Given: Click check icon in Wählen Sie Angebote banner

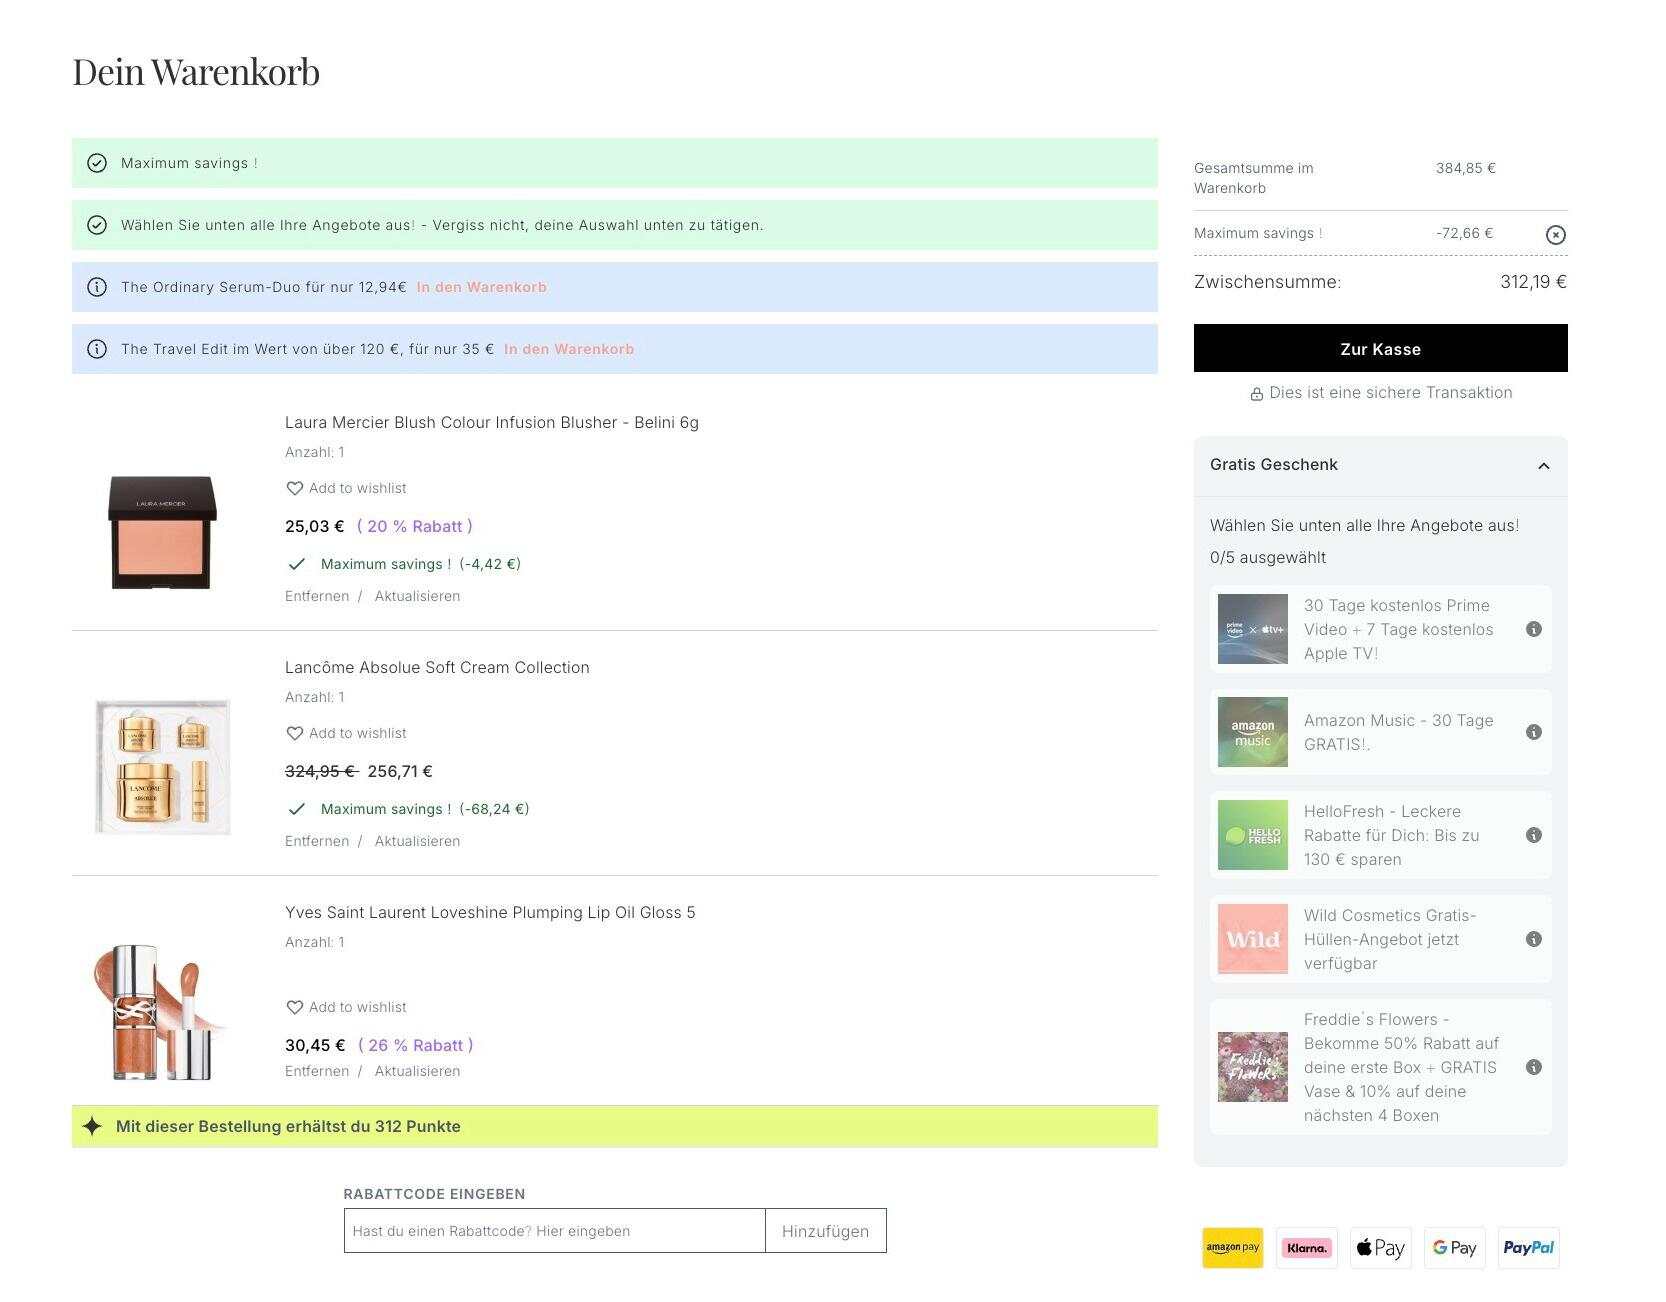Looking at the screenshot, I should (97, 225).
